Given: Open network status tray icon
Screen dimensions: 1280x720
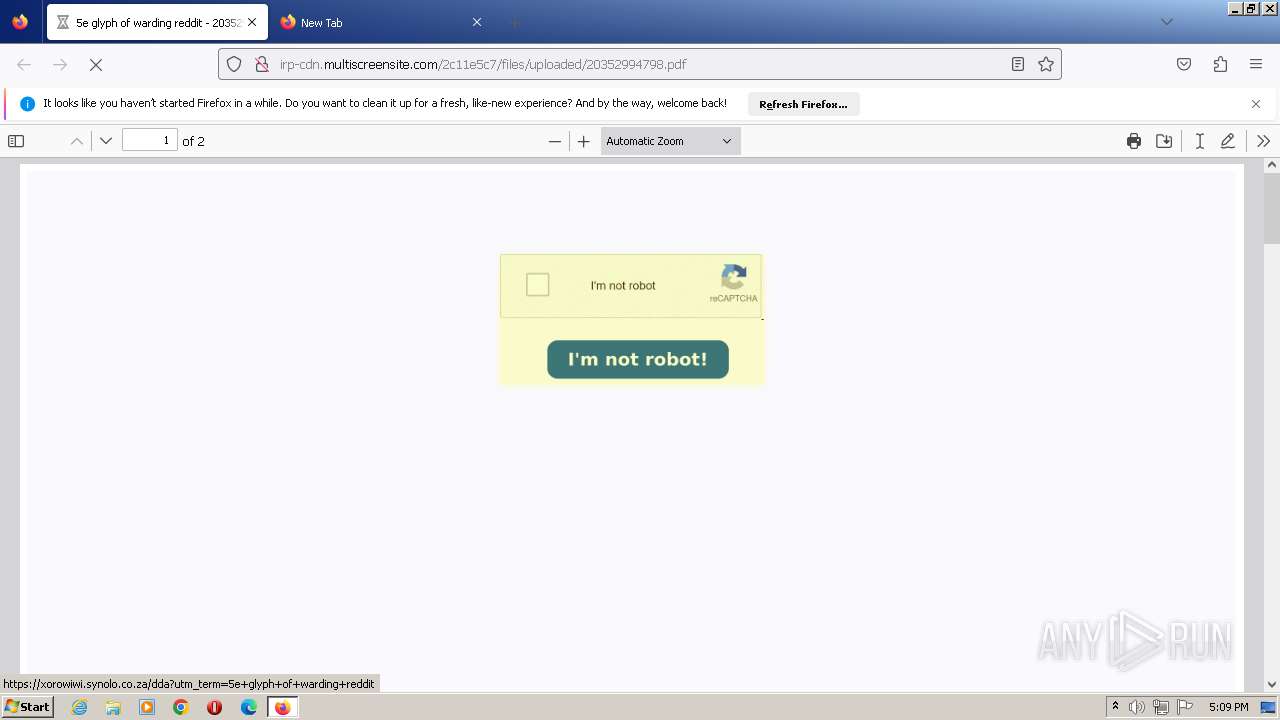Looking at the screenshot, I should [1161, 707].
